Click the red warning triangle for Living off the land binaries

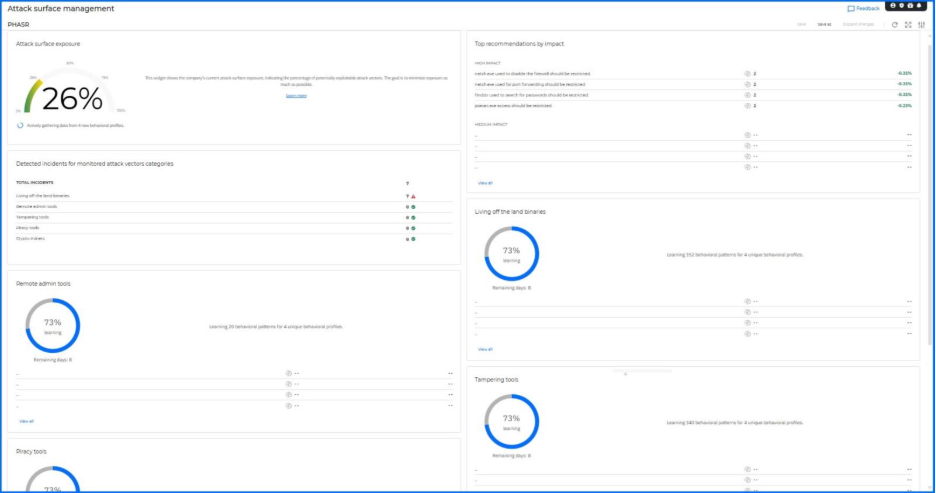pyautogui.click(x=413, y=196)
